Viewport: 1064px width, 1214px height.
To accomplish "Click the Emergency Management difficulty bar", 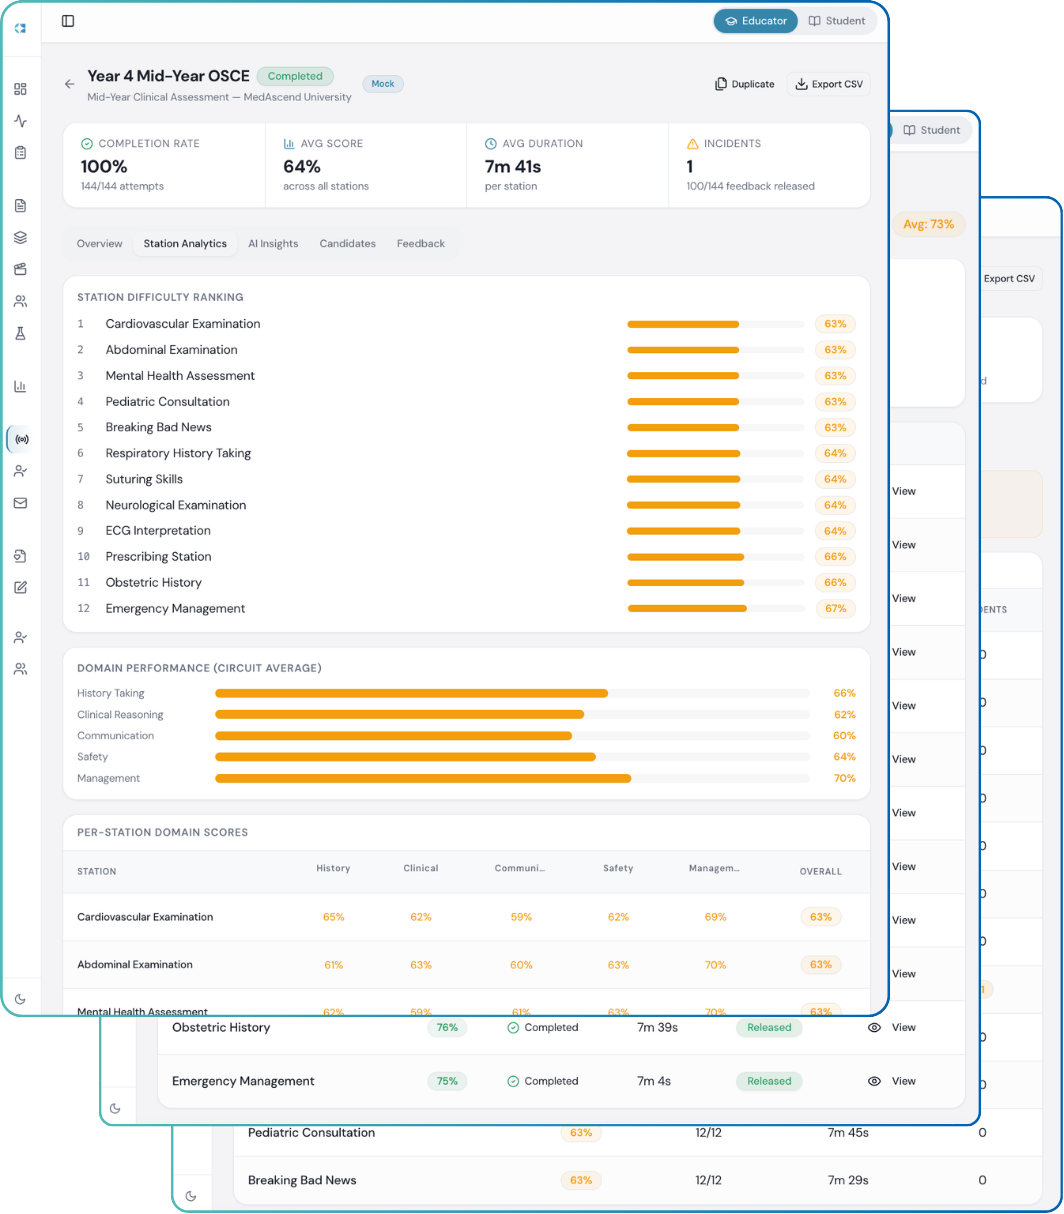I will (x=716, y=608).
